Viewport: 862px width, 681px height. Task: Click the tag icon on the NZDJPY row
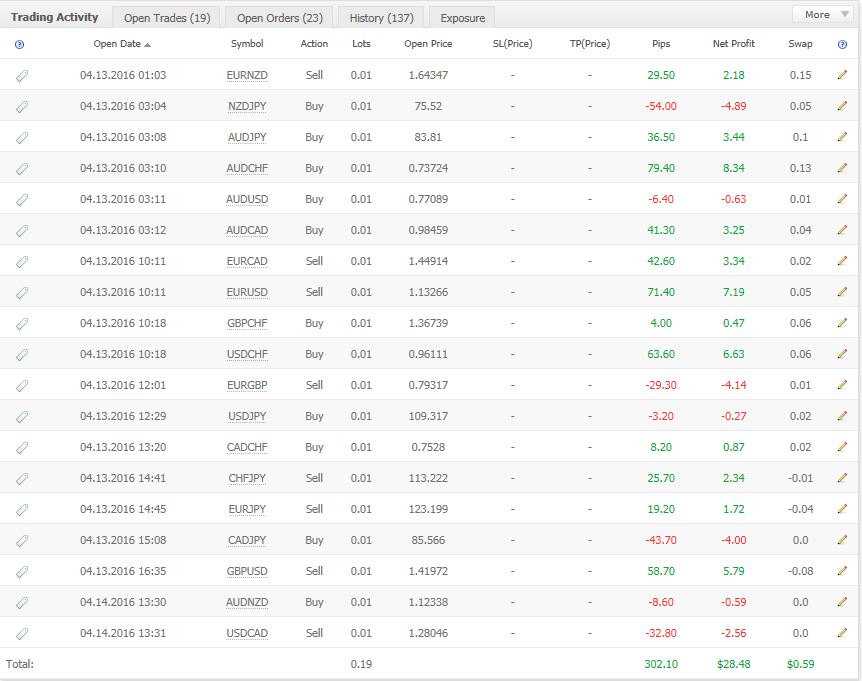(x=22, y=106)
